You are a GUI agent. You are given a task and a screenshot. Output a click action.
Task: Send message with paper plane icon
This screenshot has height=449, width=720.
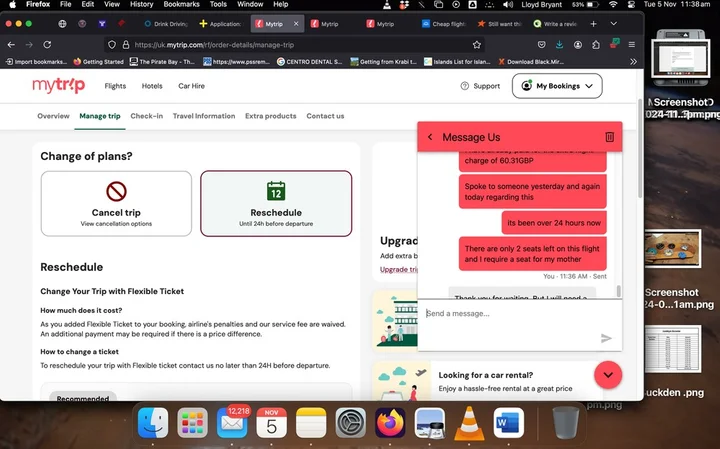coord(606,338)
